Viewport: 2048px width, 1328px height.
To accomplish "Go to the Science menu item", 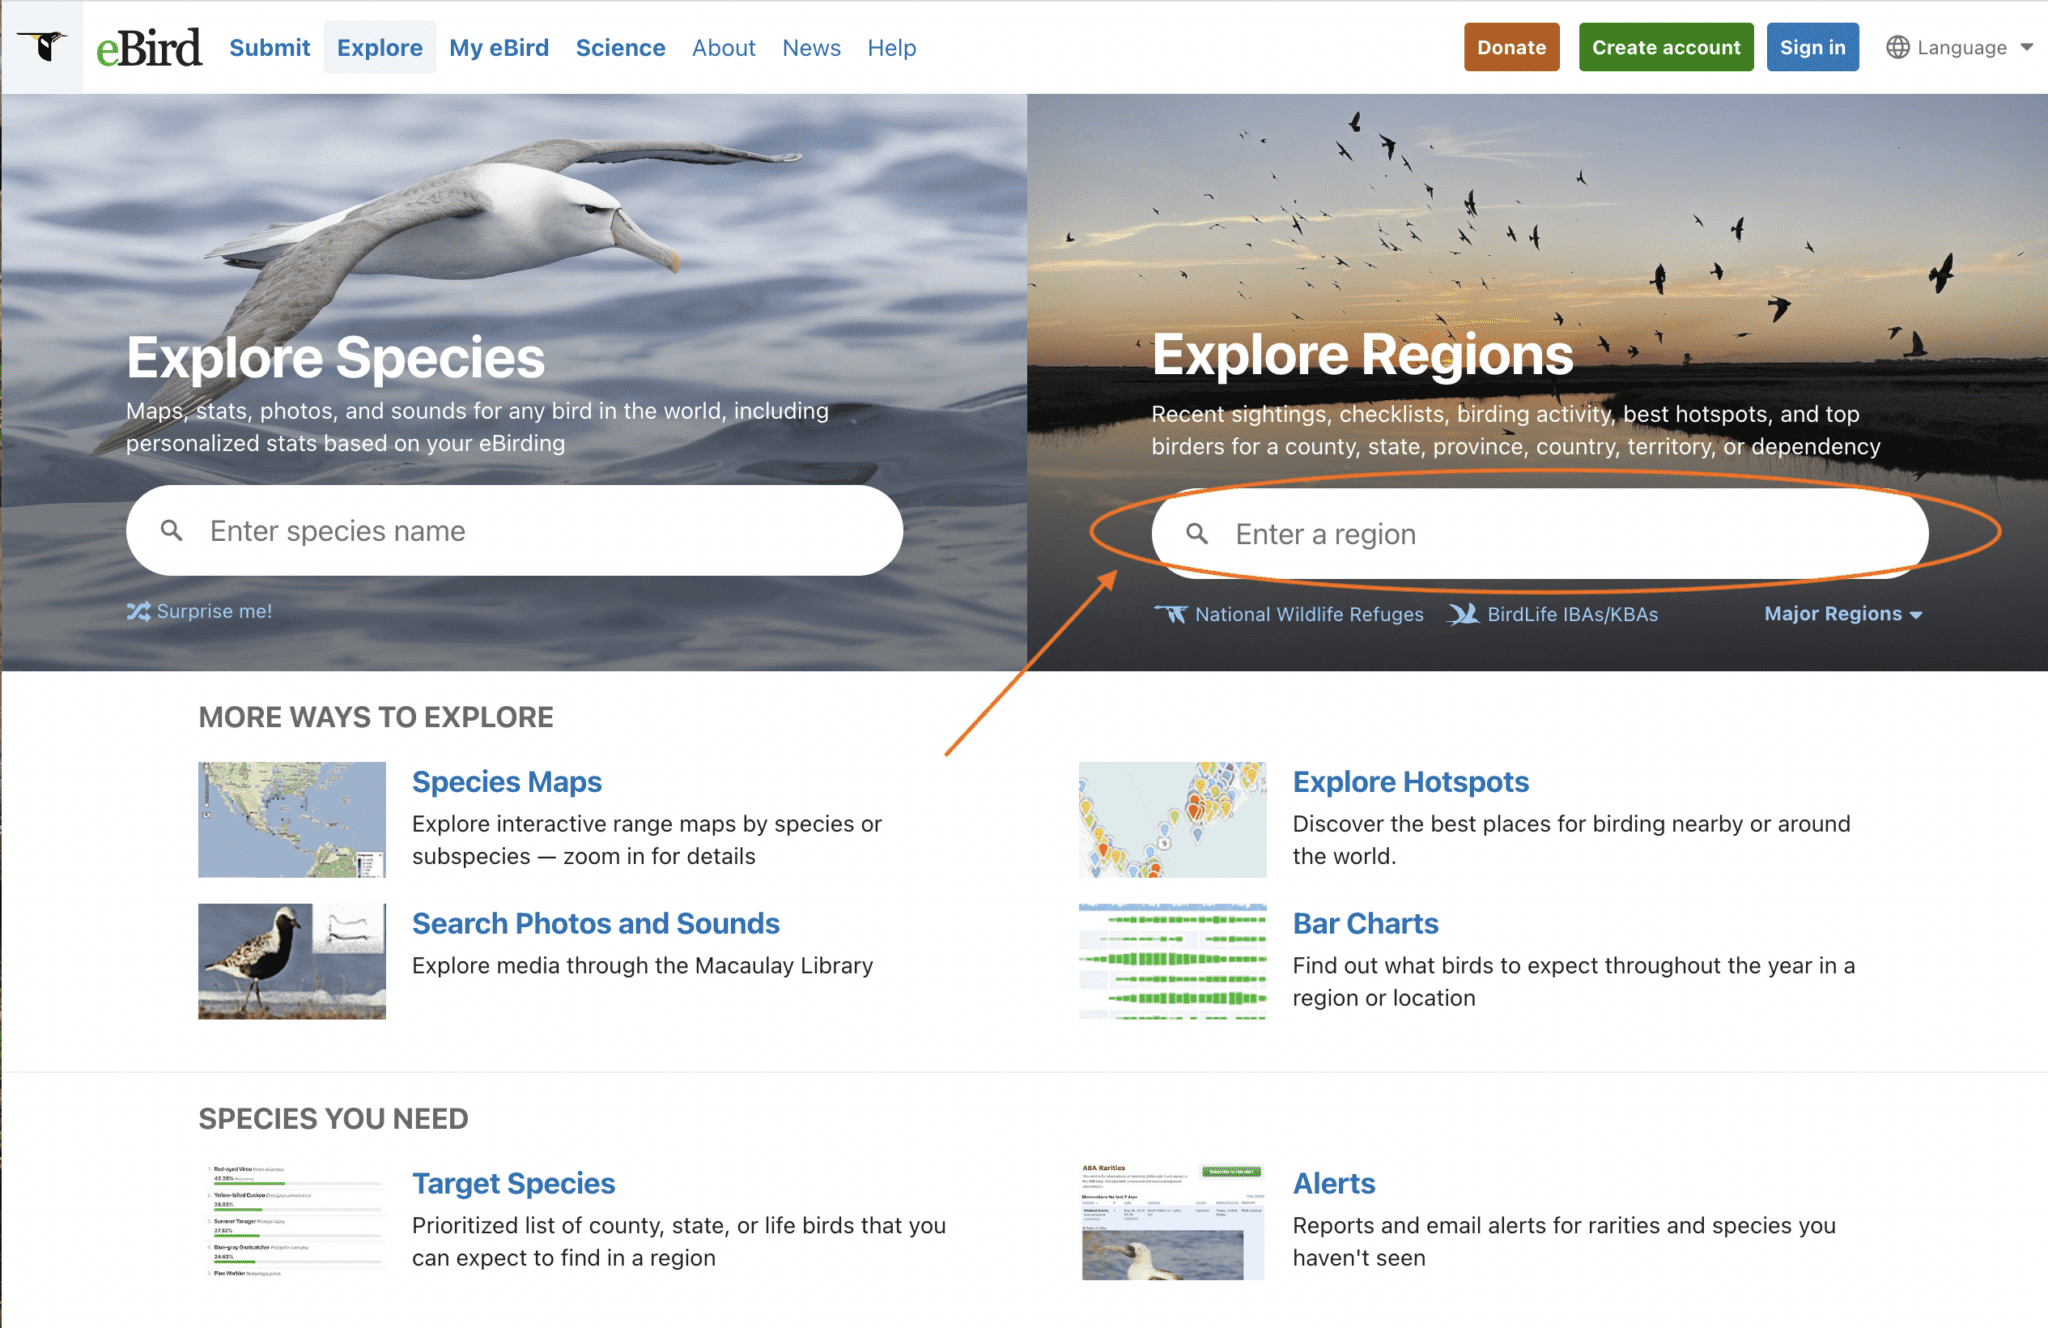I will pyautogui.click(x=620, y=47).
